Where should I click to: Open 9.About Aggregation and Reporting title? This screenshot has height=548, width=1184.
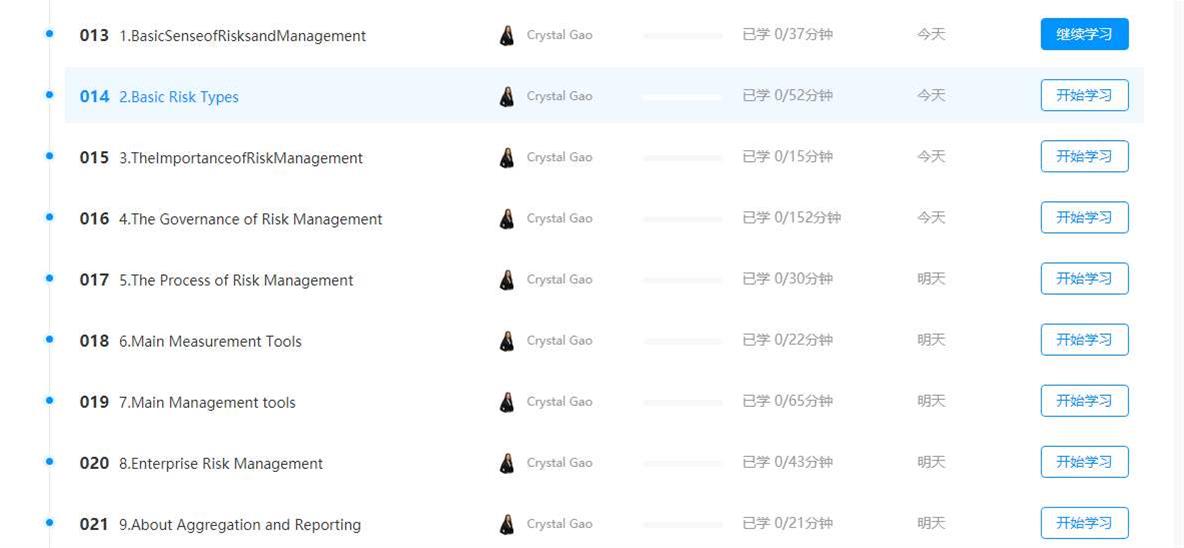tap(240, 525)
